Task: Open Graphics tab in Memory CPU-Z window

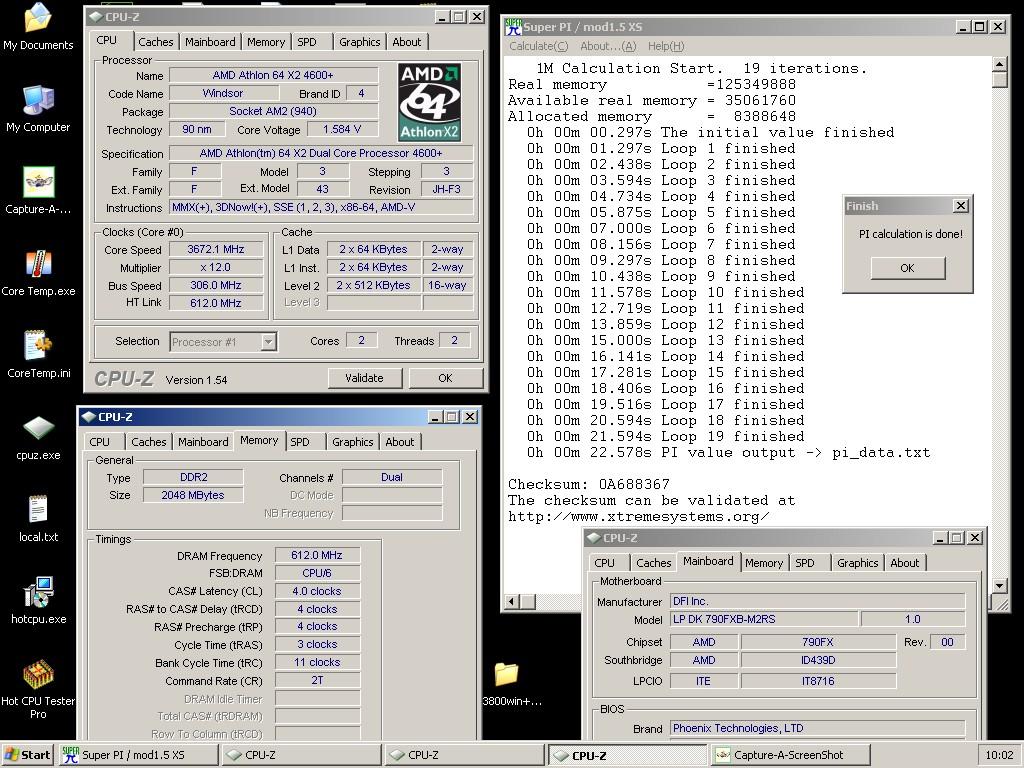Action: pyautogui.click(x=353, y=442)
